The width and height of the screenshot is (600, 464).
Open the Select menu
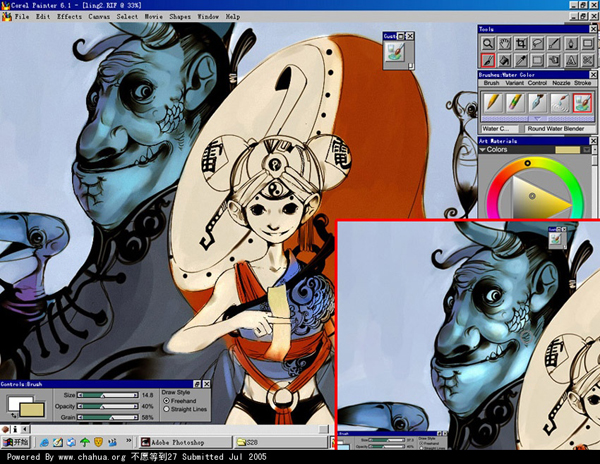coord(127,16)
